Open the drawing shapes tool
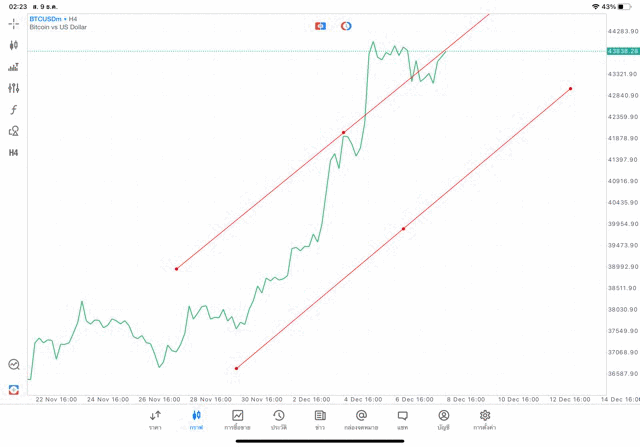 coord(14,131)
